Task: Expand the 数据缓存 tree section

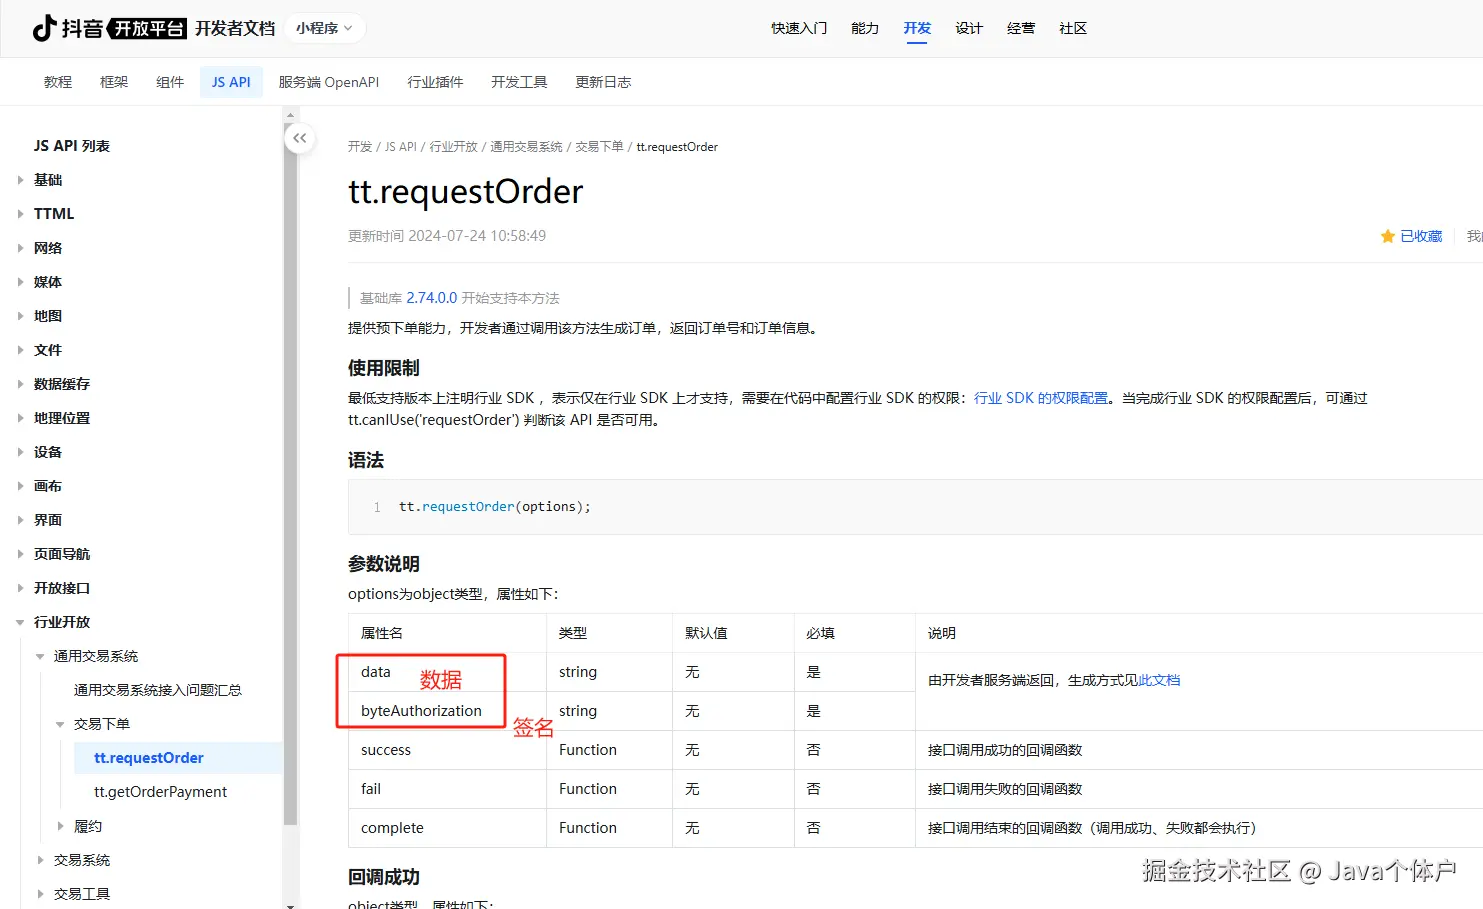Action: click(20, 384)
